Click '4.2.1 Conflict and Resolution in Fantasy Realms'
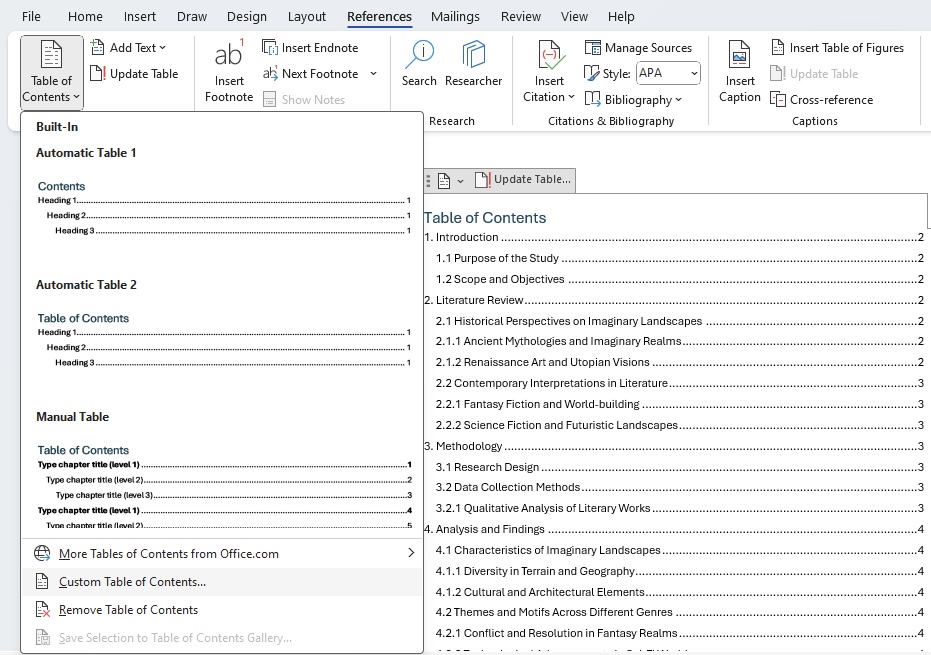 (680, 633)
